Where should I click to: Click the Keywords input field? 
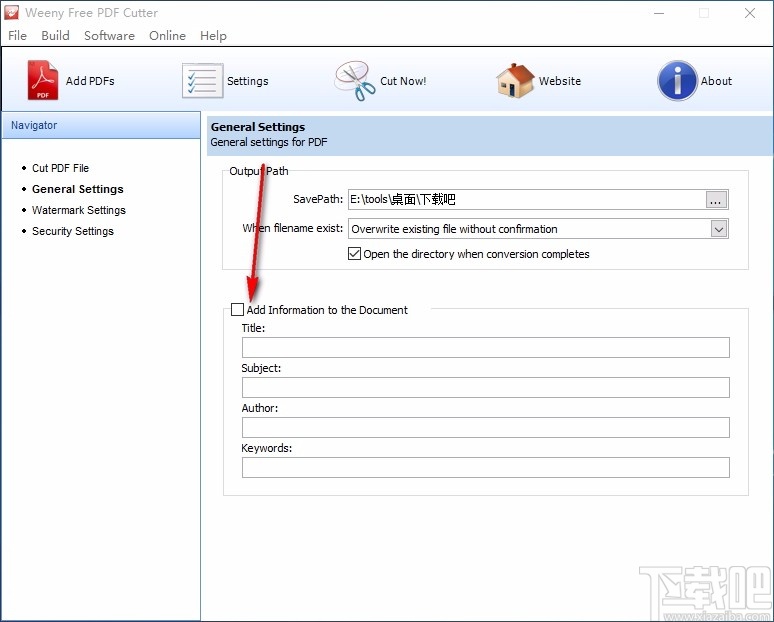[486, 467]
